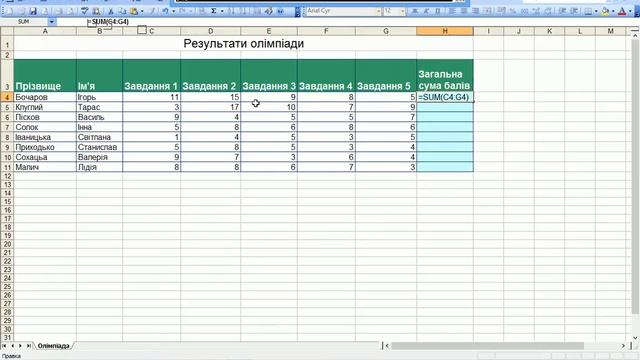Select row 4 header

[7, 97]
